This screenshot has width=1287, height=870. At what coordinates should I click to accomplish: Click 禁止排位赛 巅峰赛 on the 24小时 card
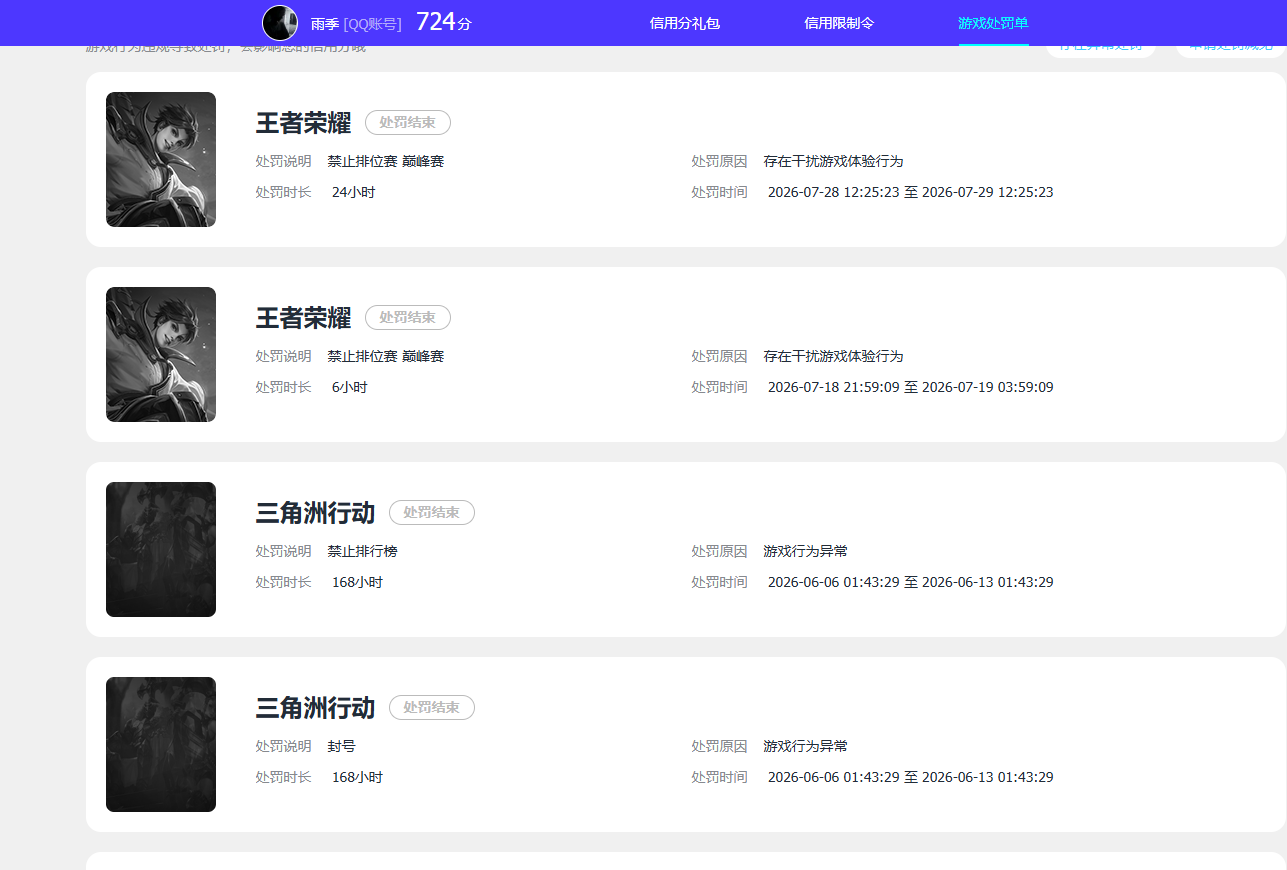click(x=386, y=161)
